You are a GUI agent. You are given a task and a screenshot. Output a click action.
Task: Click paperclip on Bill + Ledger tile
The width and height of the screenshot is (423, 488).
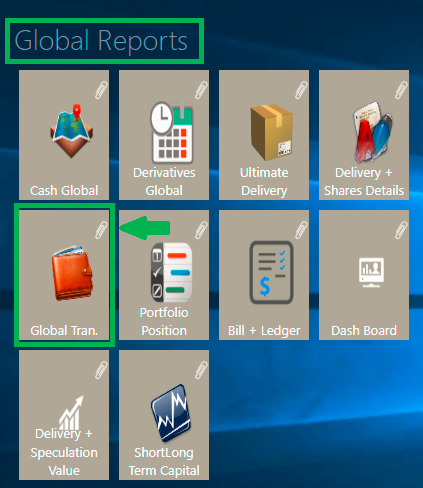click(301, 230)
